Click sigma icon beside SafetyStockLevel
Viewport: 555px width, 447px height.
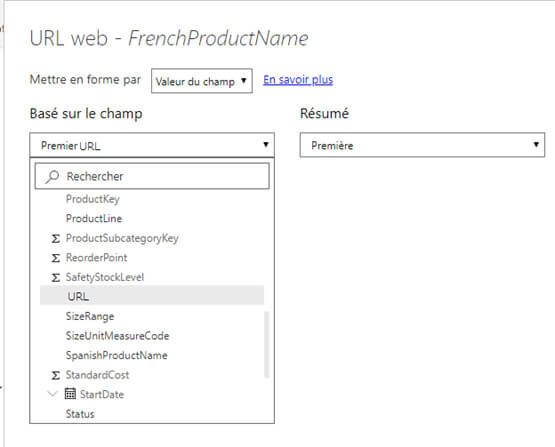click(x=56, y=277)
